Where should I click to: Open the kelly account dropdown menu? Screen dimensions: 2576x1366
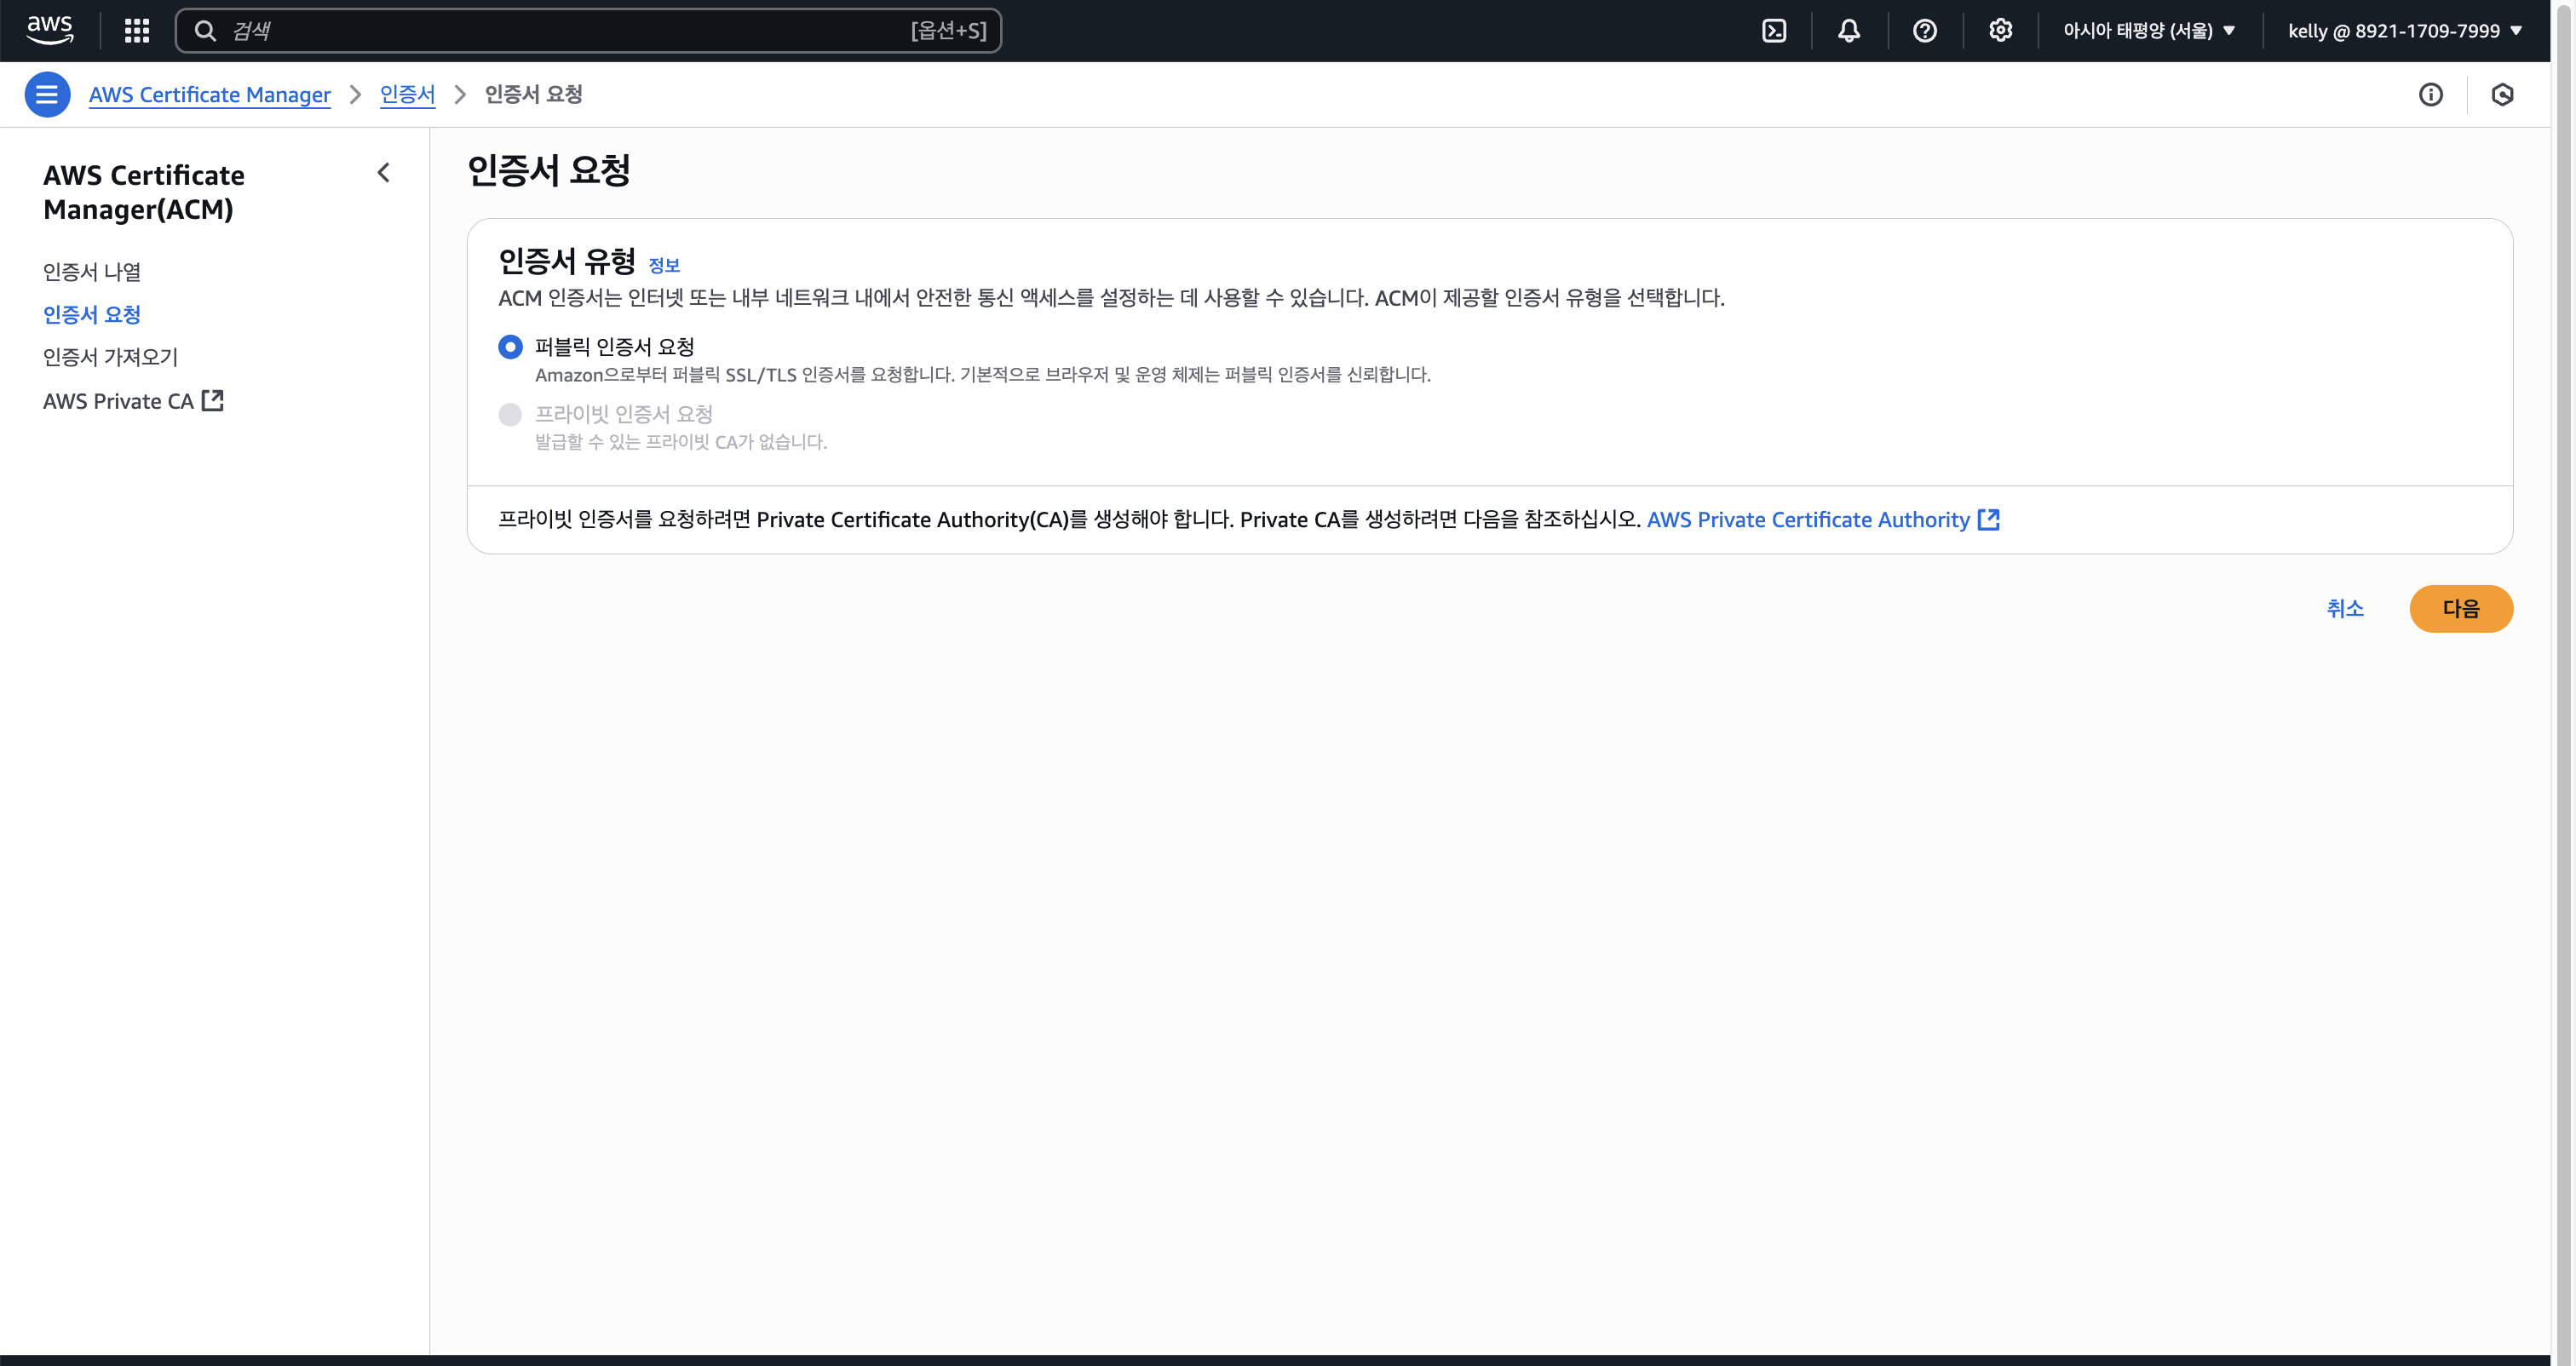tap(2404, 30)
